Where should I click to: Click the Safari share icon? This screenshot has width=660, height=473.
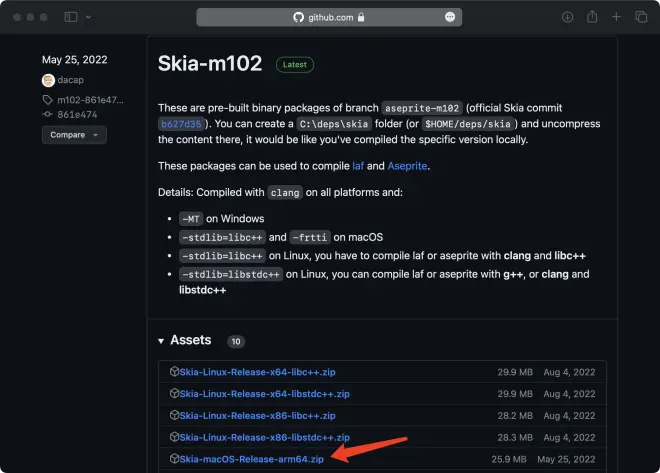[x=592, y=16]
